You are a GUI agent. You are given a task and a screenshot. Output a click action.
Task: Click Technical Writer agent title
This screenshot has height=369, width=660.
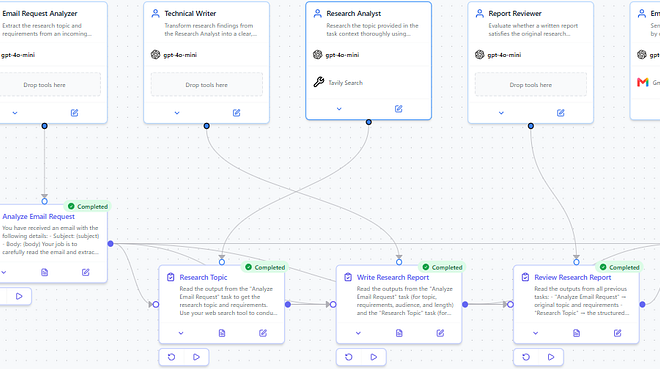(x=190, y=13)
